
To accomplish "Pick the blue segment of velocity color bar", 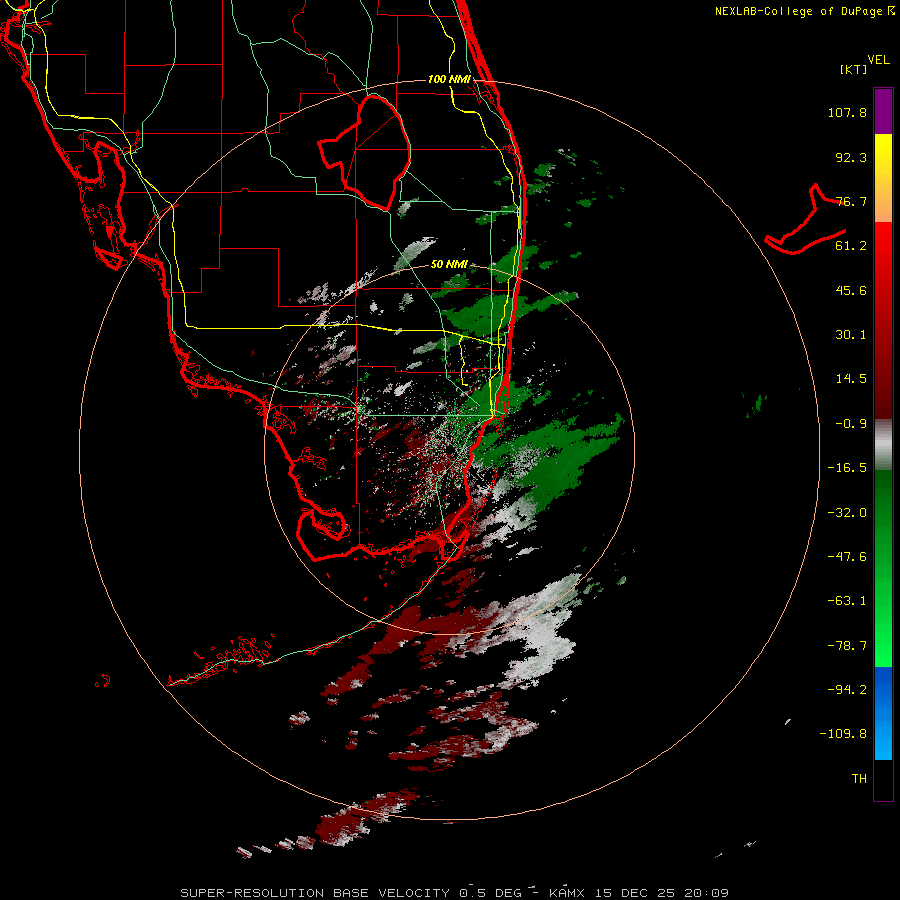I will coord(883,713).
